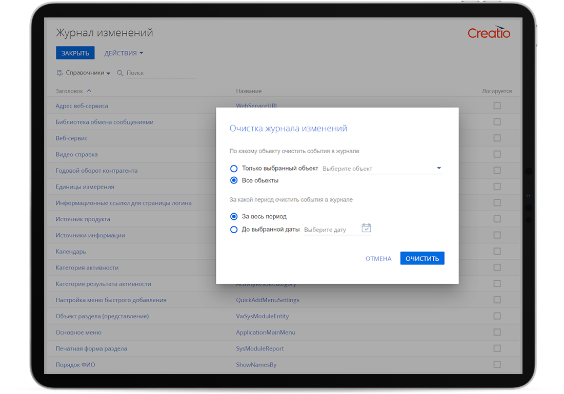Click the 'SysModuleReport' name cell
The height and width of the screenshot is (394, 564).
point(260,349)
